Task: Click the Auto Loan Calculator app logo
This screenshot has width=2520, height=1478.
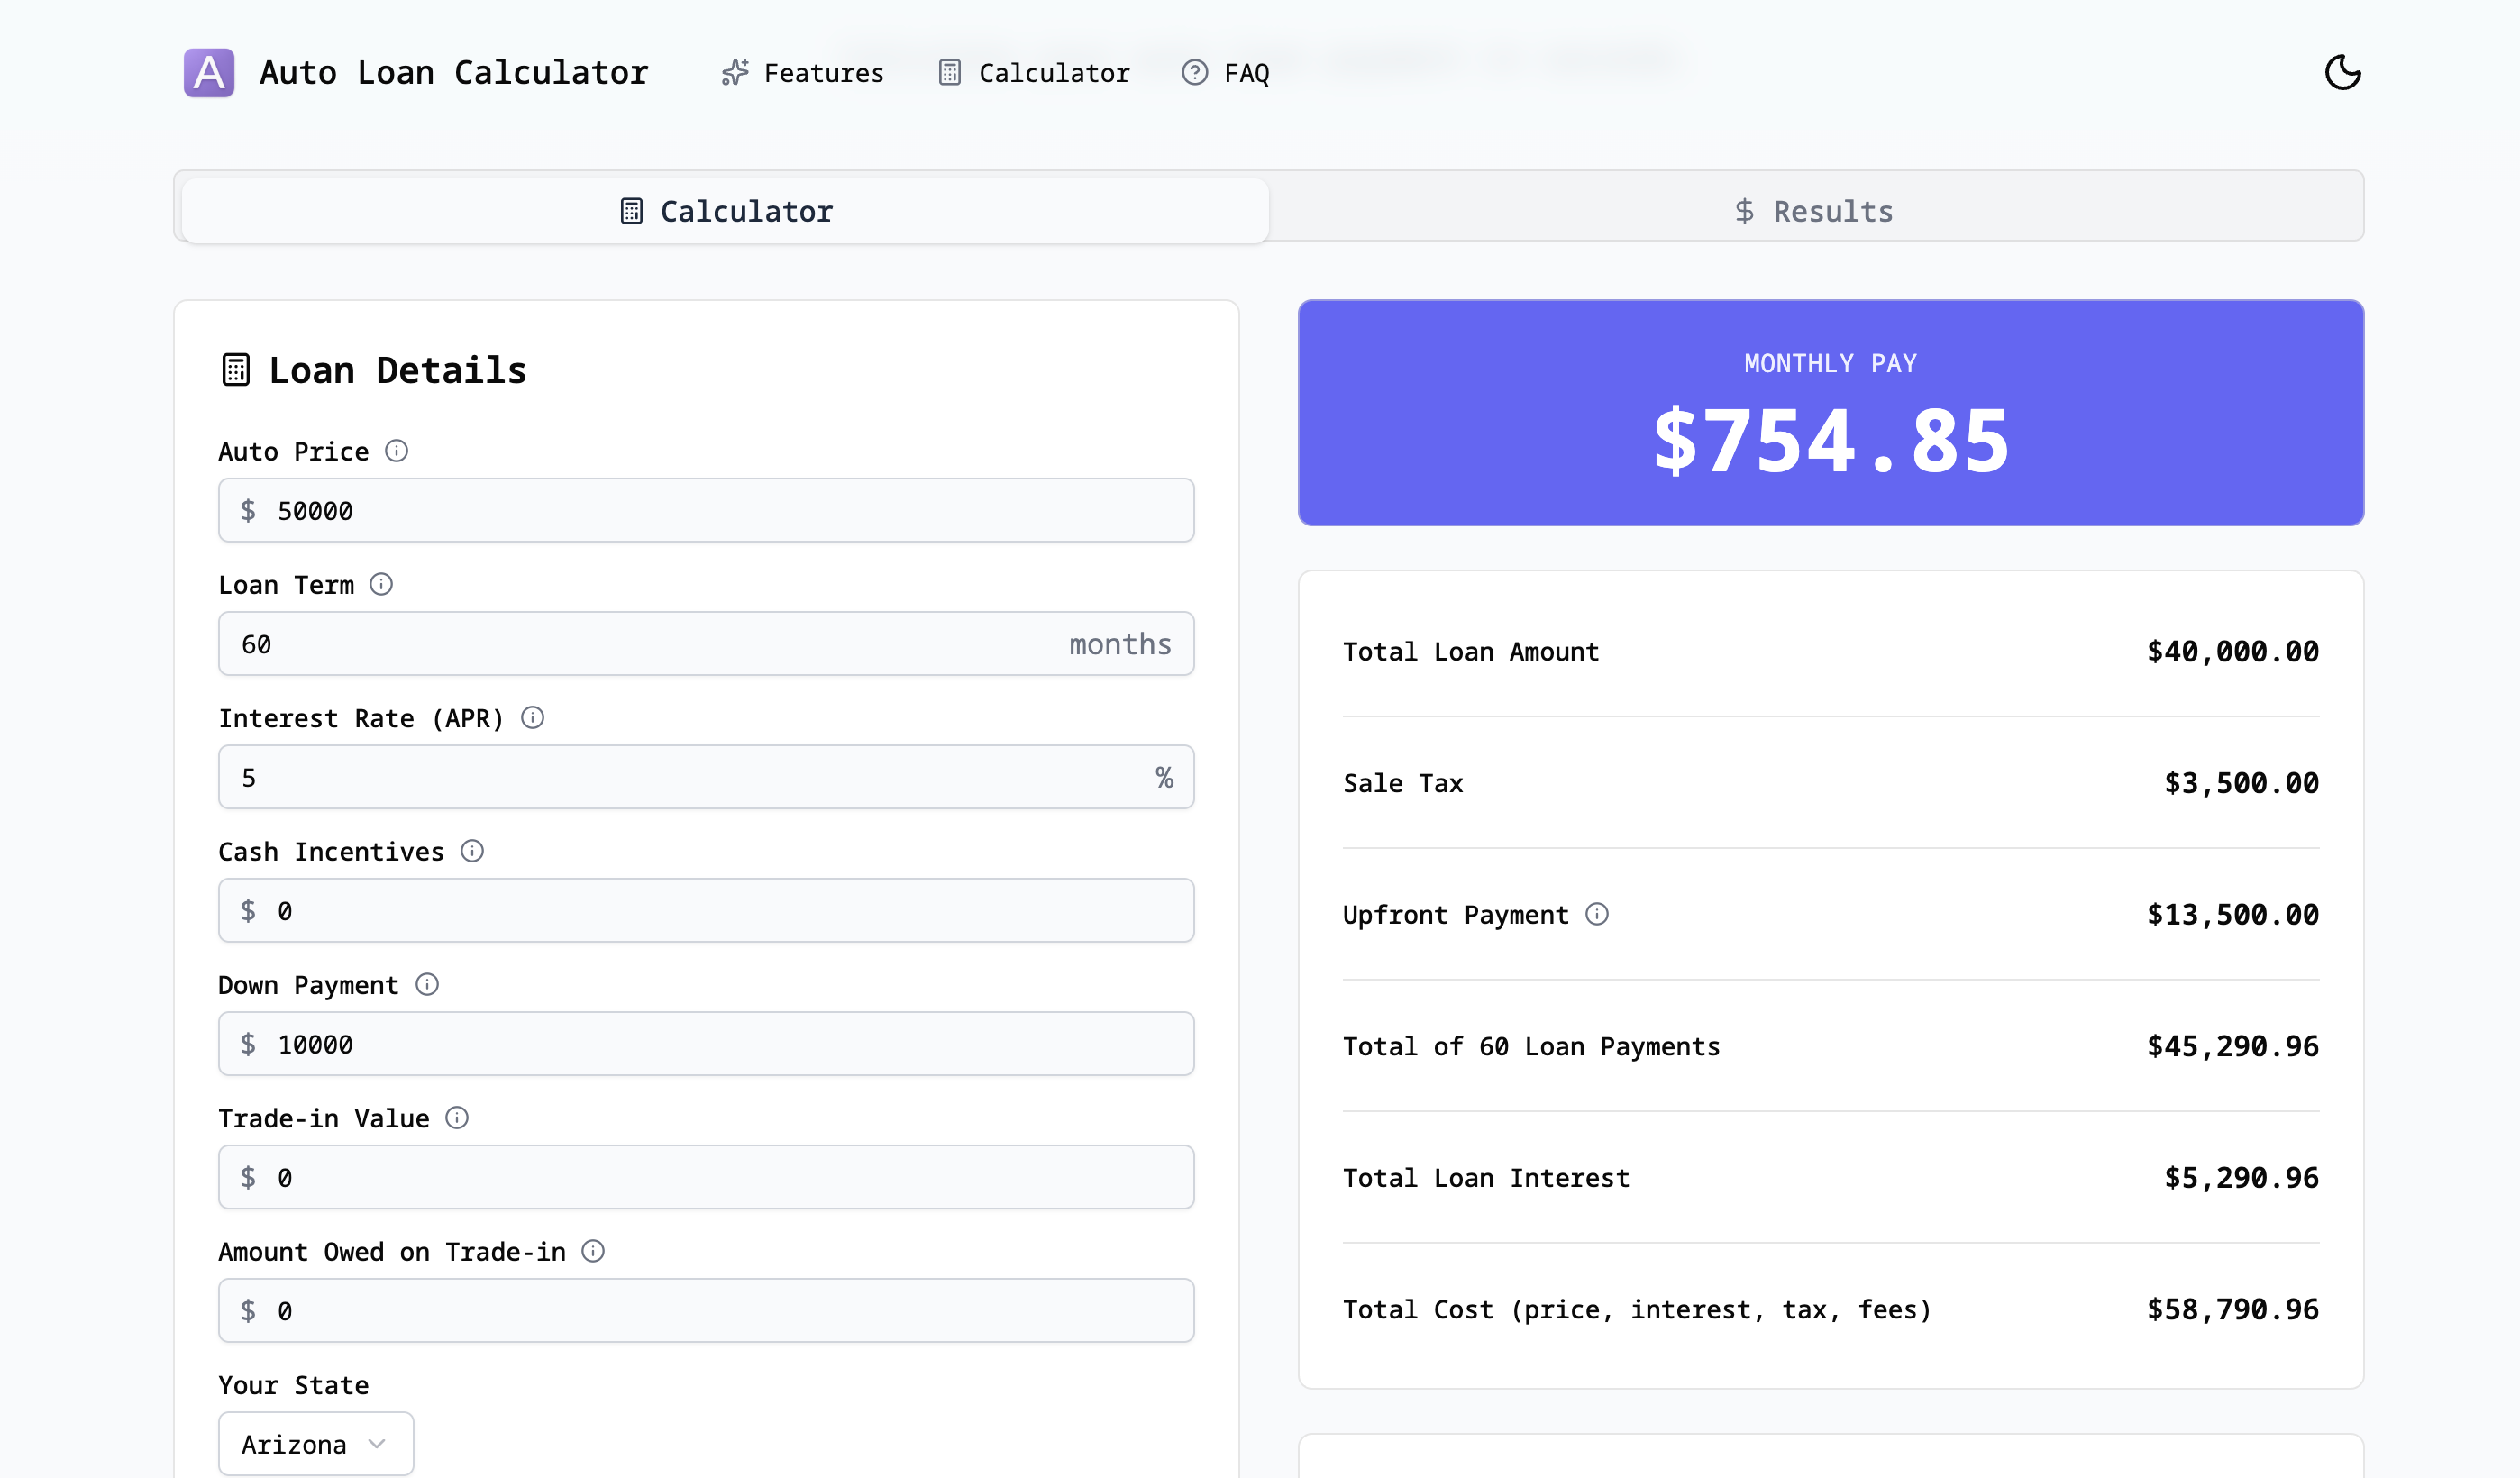Action: click(208, 71)
